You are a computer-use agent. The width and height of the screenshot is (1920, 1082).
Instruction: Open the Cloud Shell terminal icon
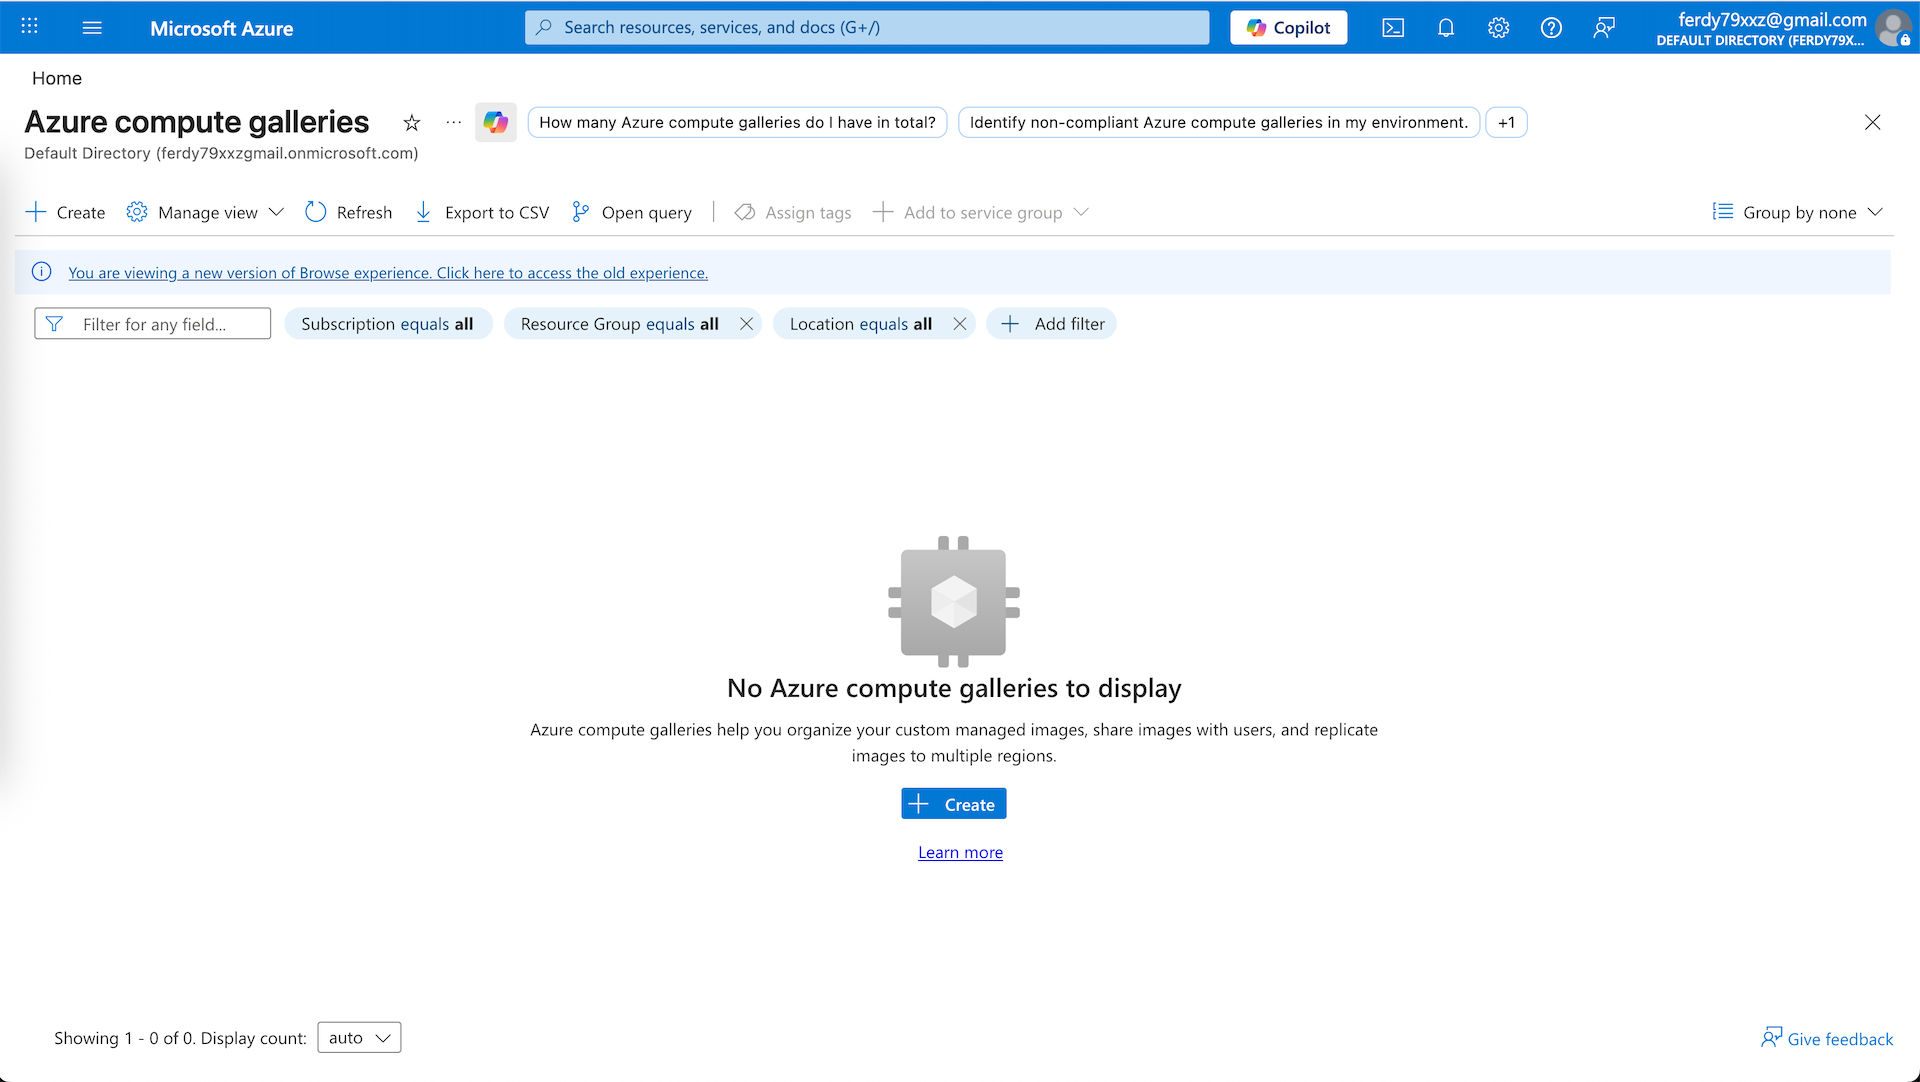[x=1393, y=28]
